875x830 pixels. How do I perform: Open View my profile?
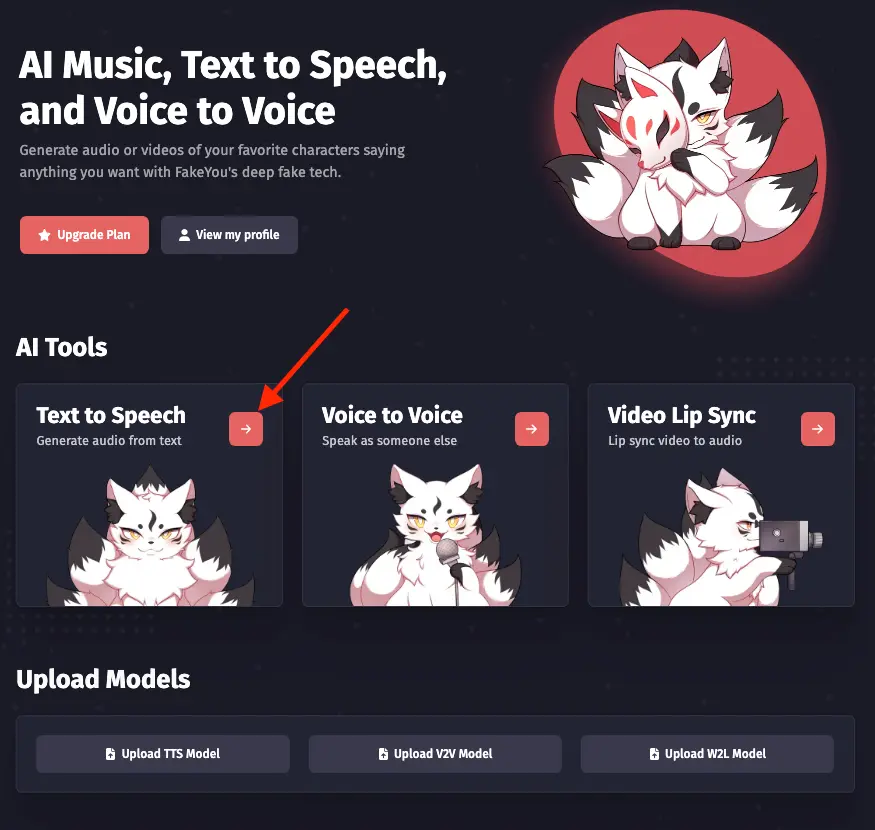tap(229, 235)
